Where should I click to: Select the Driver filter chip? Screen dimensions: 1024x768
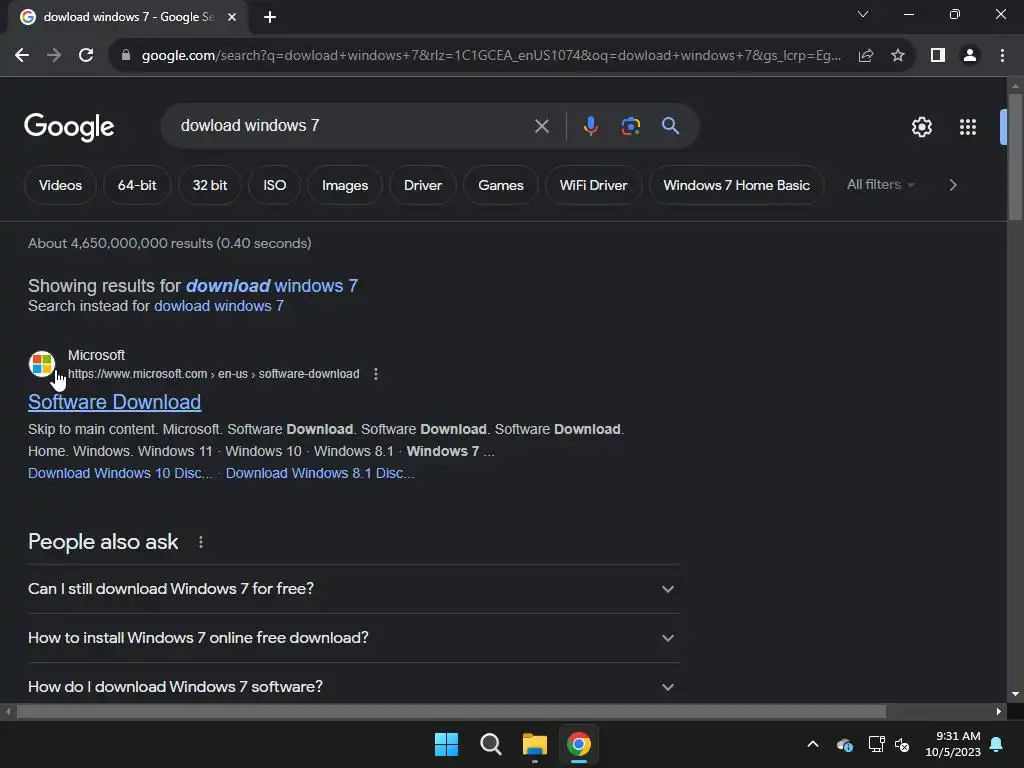pos(423,185)
